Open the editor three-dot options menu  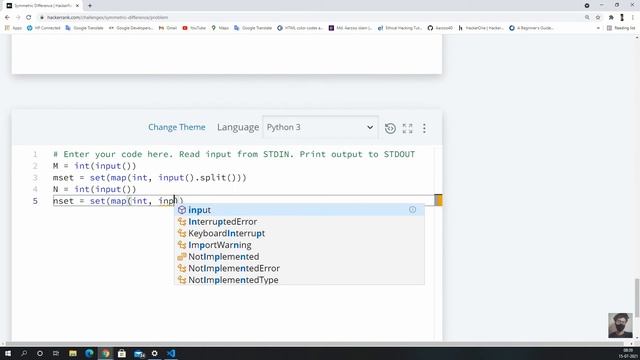[x=424, y=128]
